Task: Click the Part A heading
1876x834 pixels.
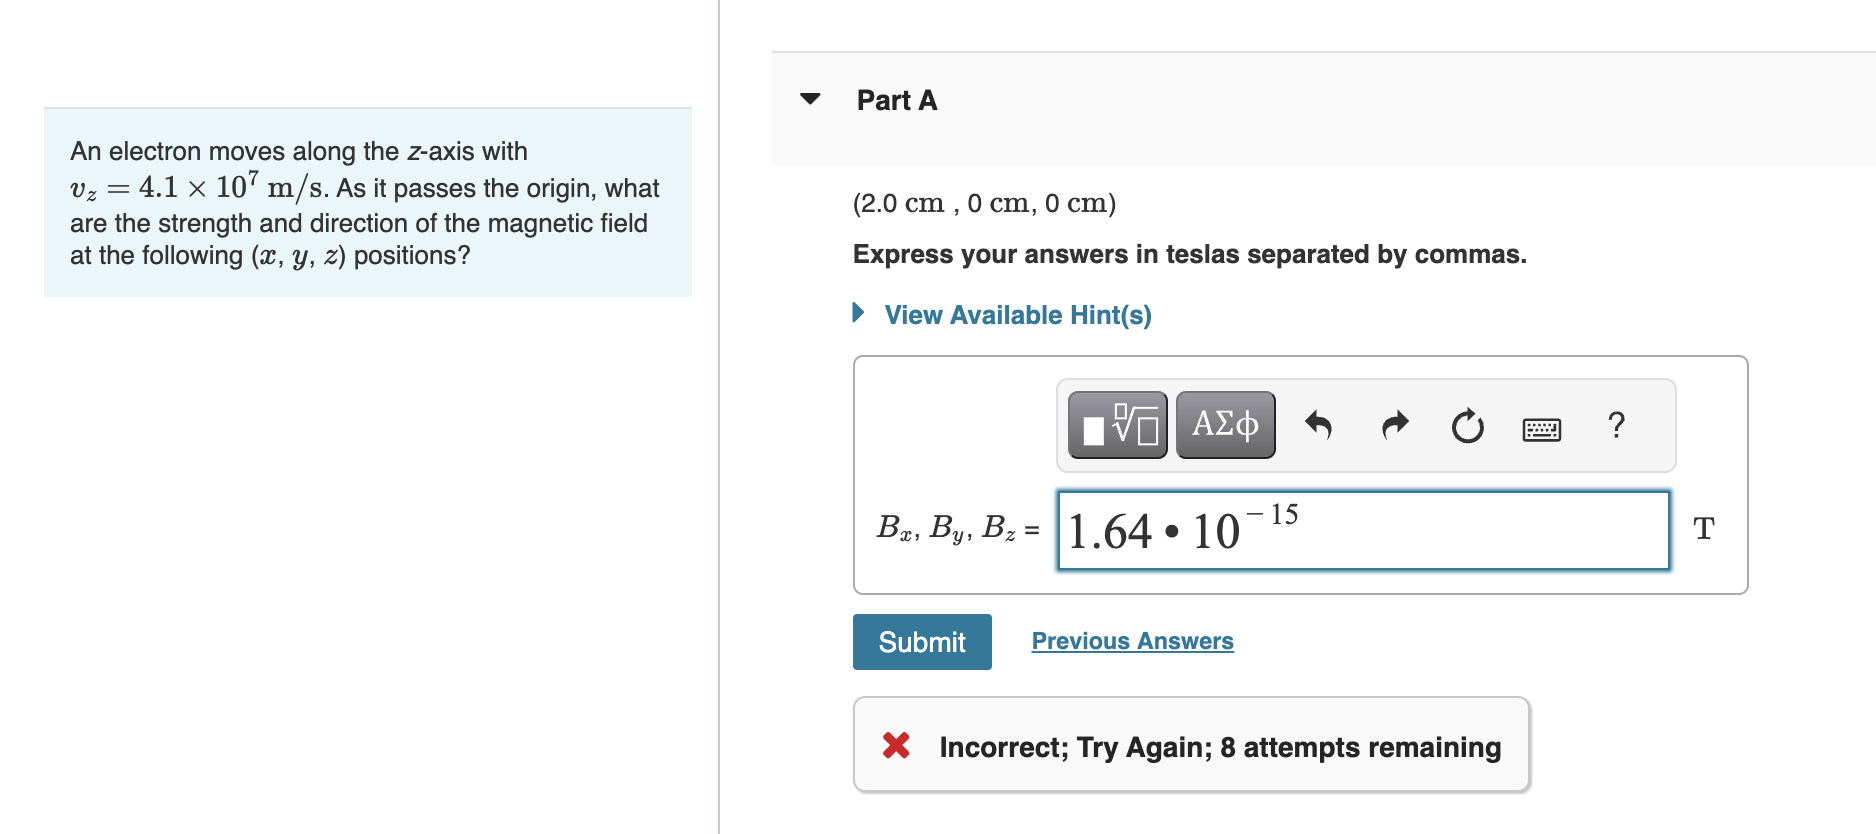Action: click(895, 100)
